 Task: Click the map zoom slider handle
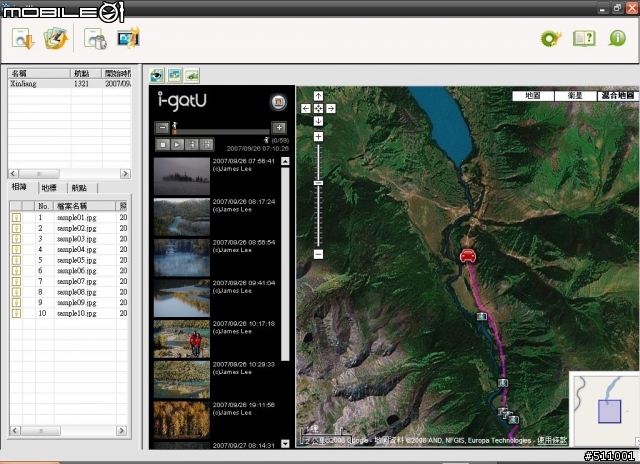coord(318,183)
